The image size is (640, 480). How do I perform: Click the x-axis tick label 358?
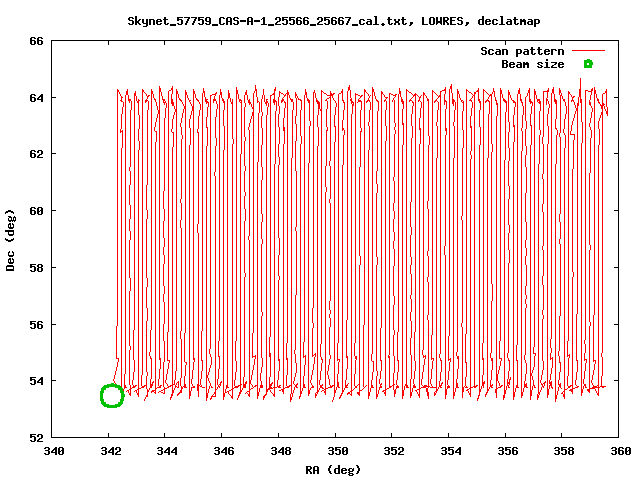[564, 451]
